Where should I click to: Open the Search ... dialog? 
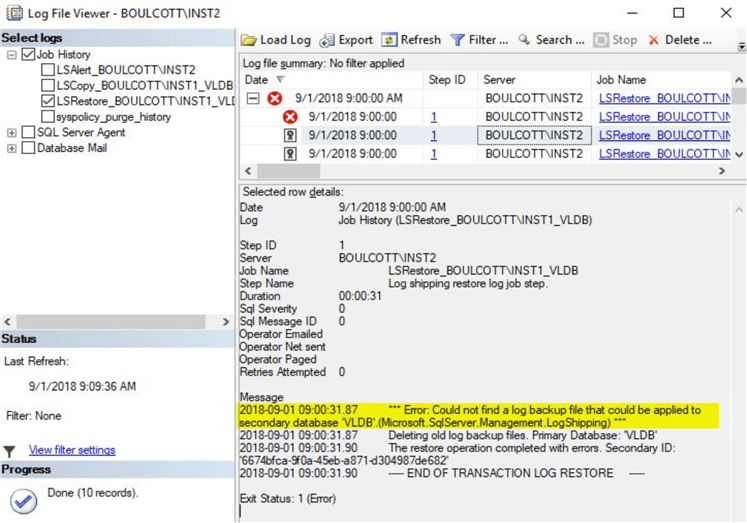pyautogui.click(x=560, y=40)
